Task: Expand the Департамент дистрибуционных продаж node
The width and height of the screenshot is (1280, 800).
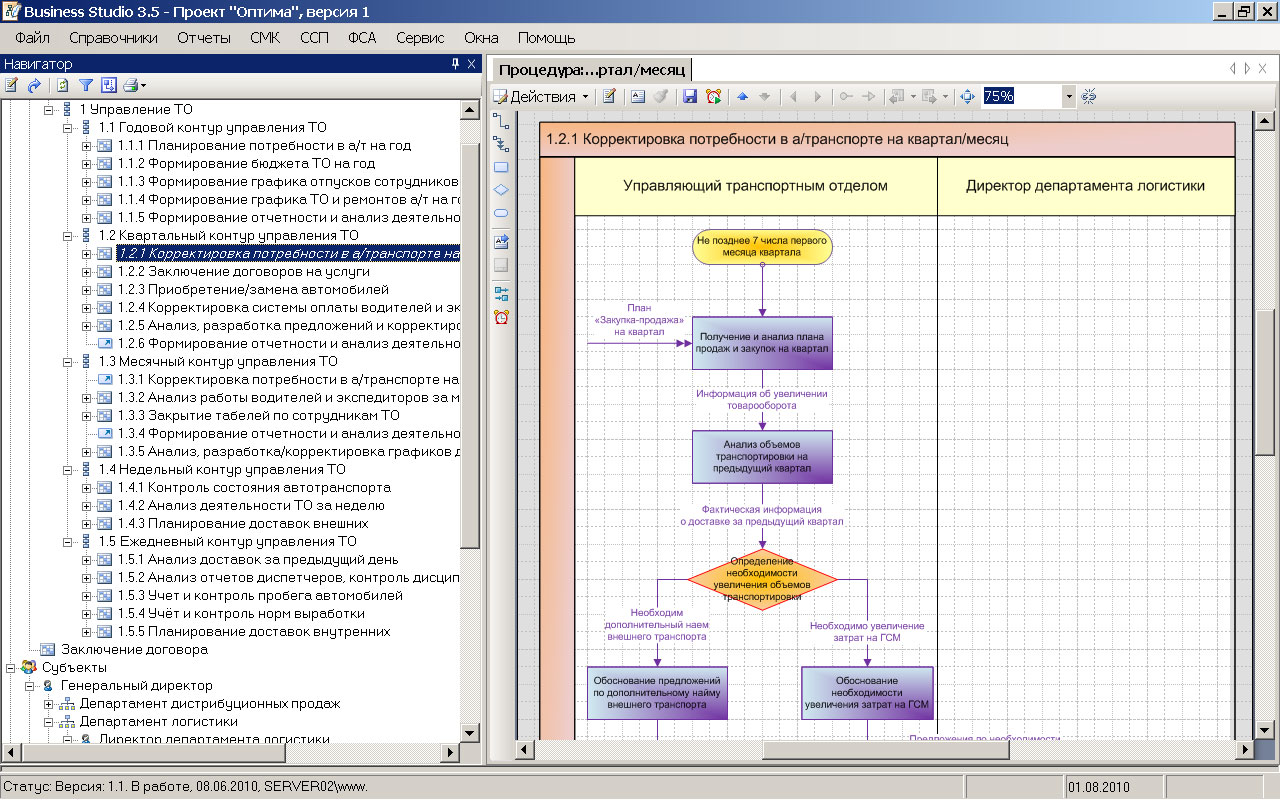Action: click(x=49, y=704)
